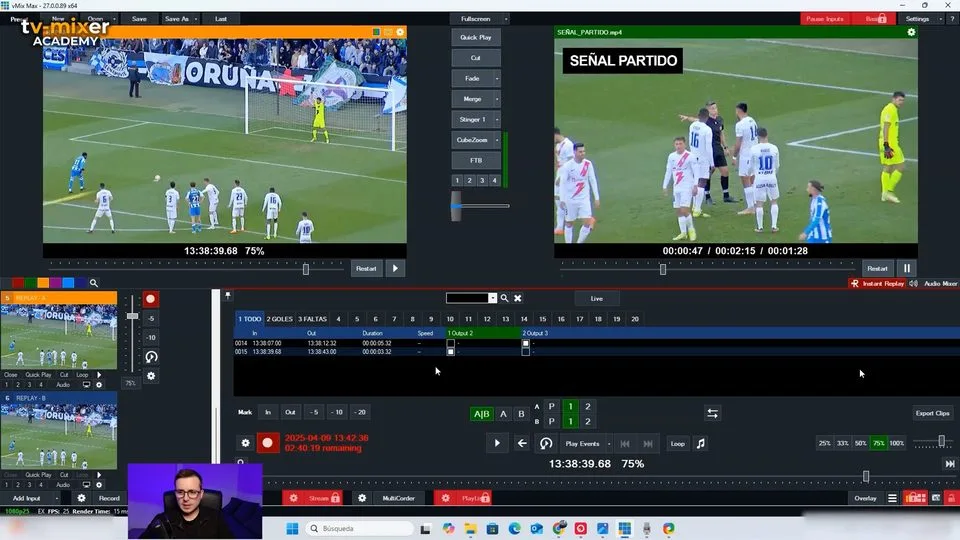Open events tab 10
This screenshot has height=540, width=960.
450,319
